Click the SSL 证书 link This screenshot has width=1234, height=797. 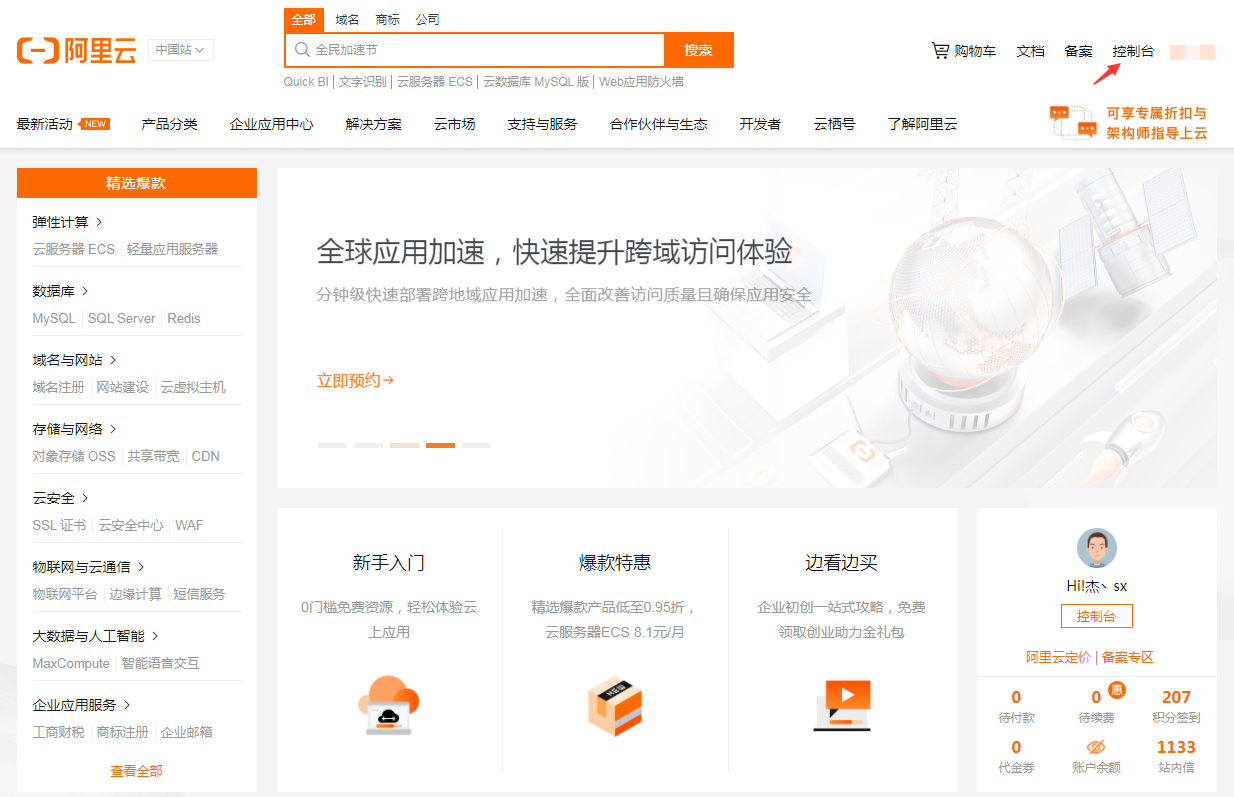[59, 525]
